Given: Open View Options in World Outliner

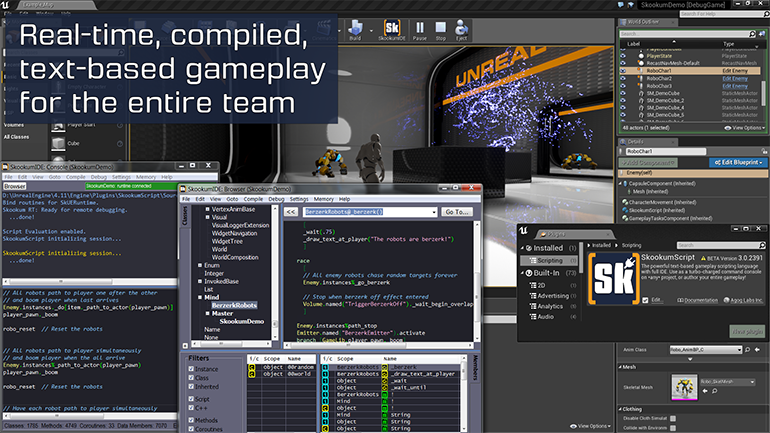Looking at the screenshot, I should 745,128.
